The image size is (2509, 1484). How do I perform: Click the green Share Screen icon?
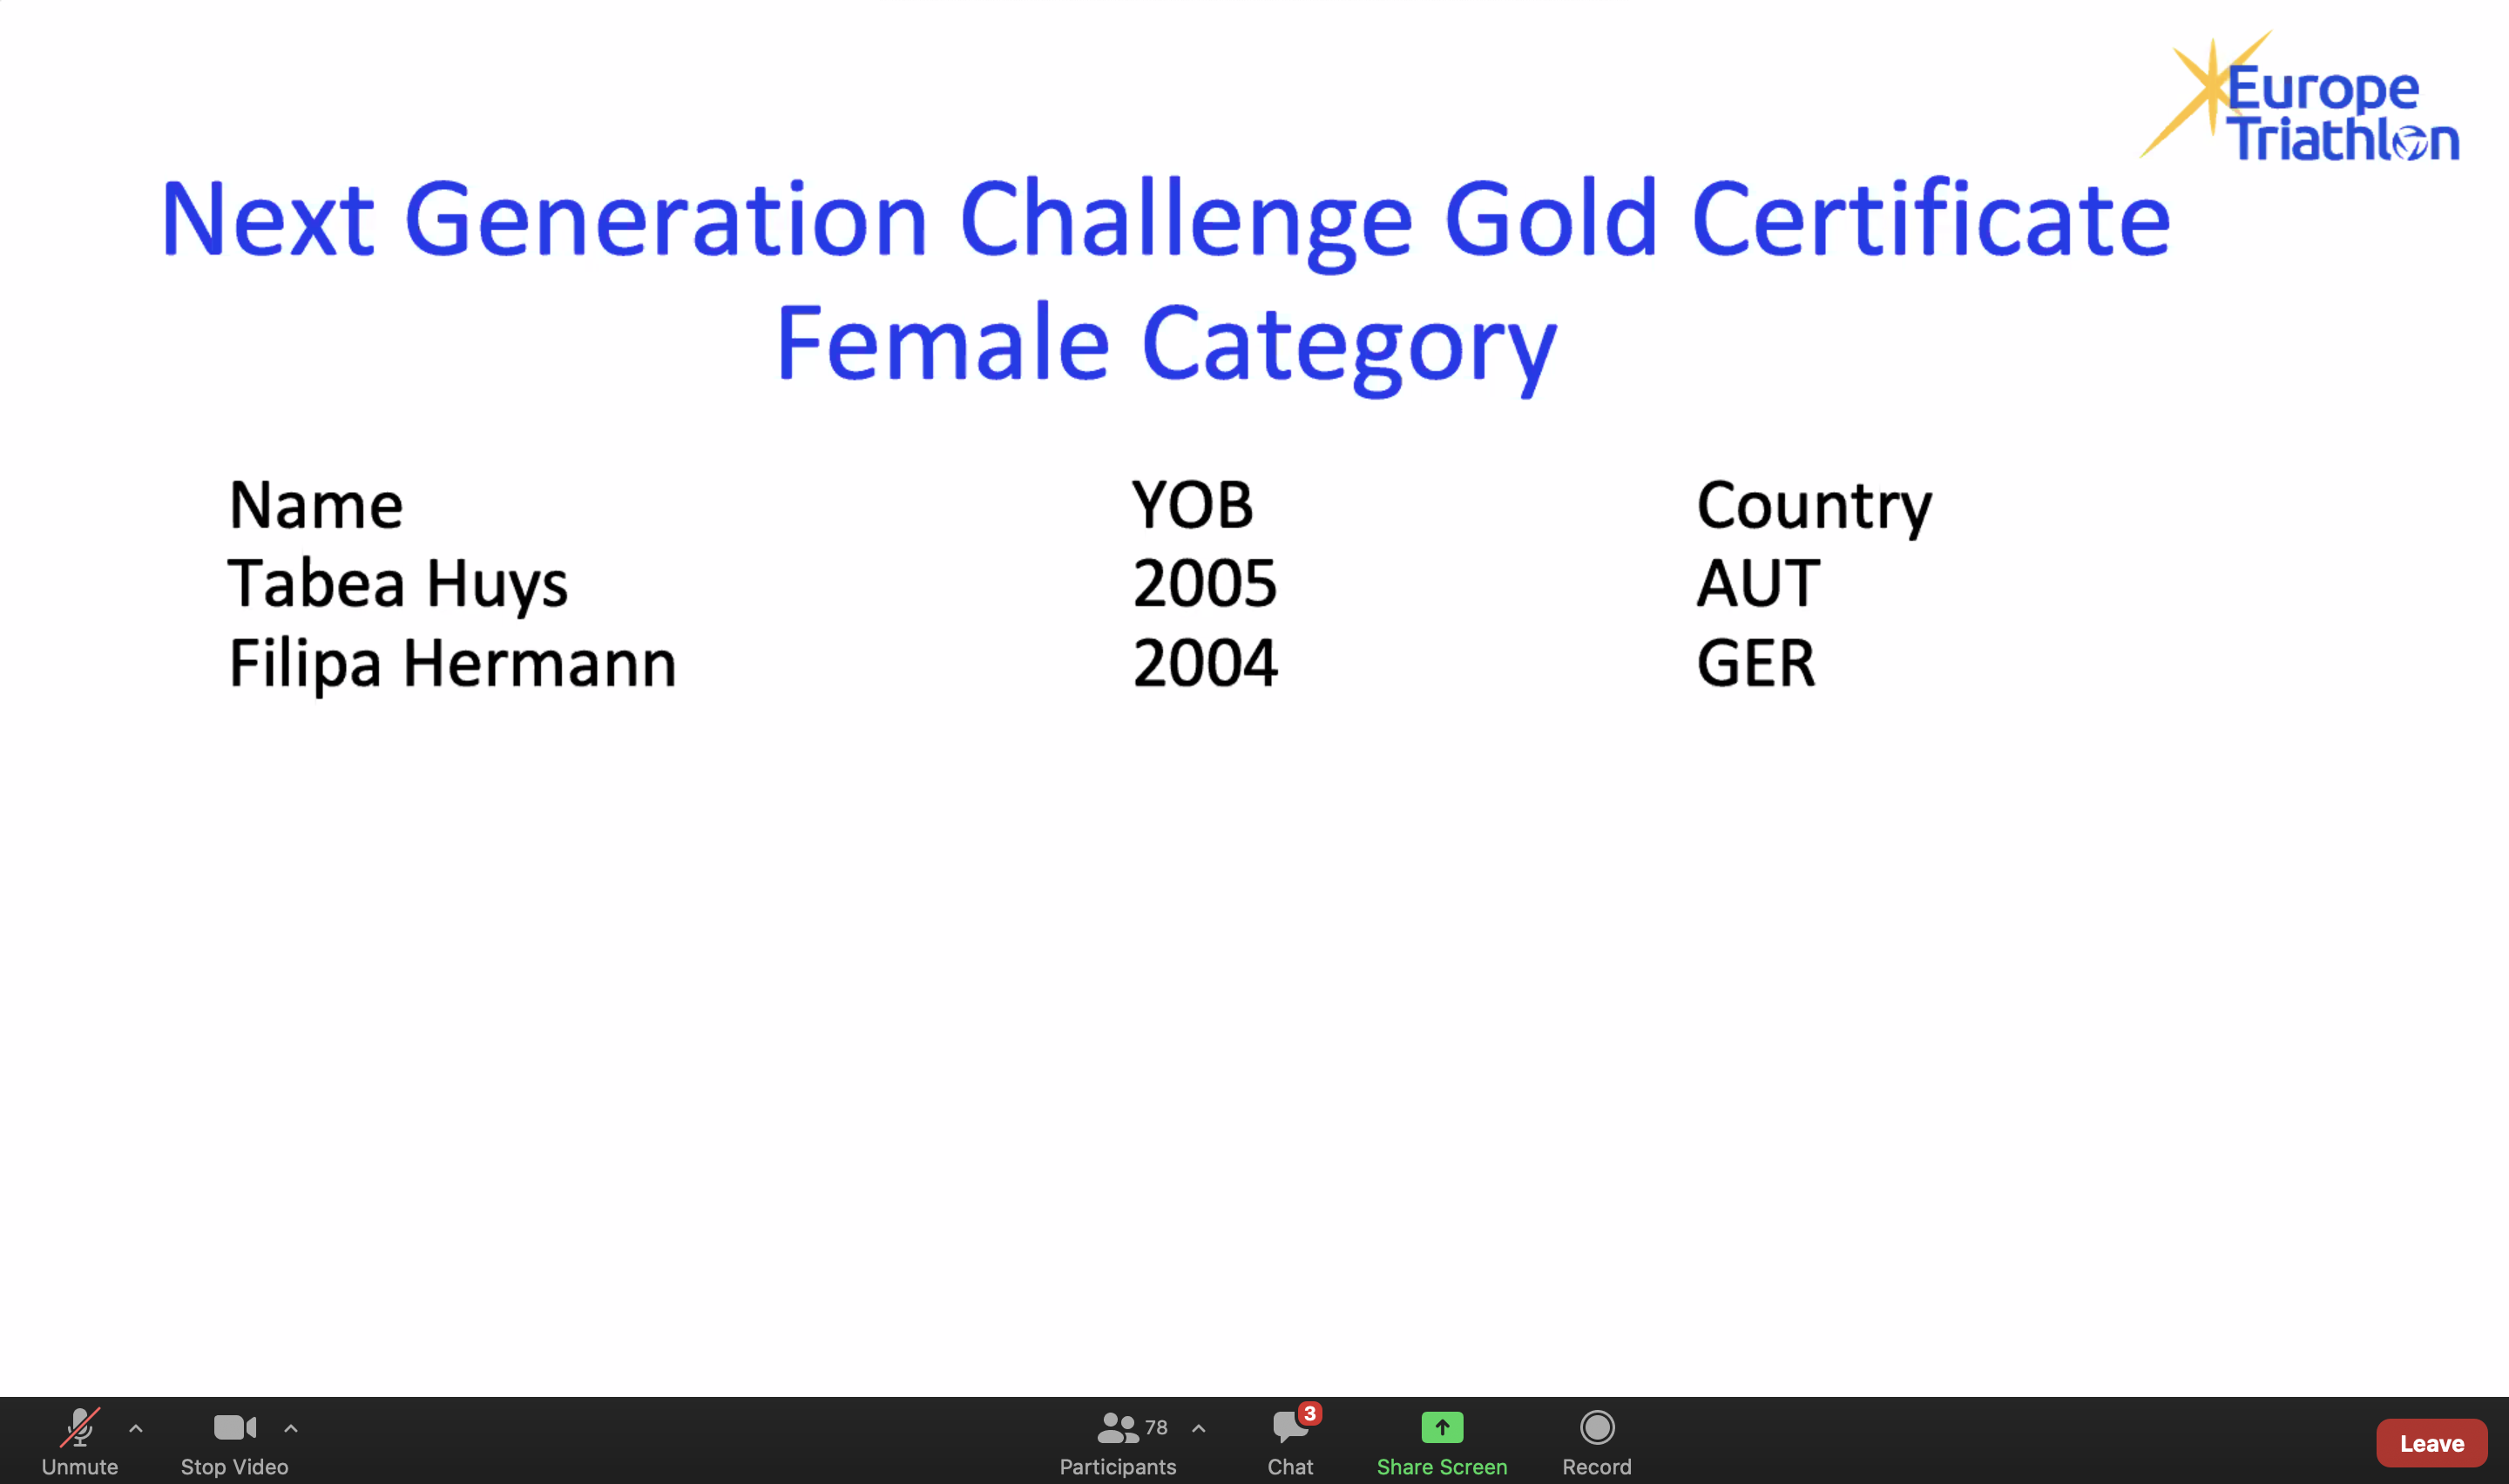click(1442, 1428)
